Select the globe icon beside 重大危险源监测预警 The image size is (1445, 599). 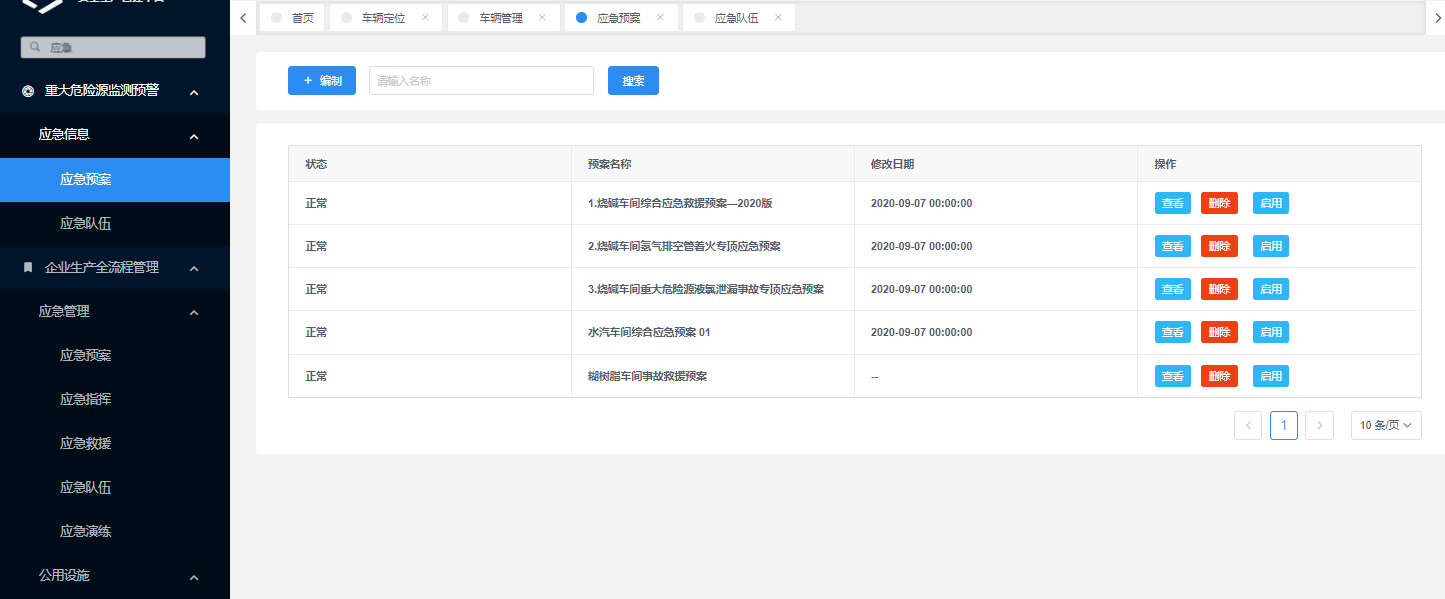(27, 90)
